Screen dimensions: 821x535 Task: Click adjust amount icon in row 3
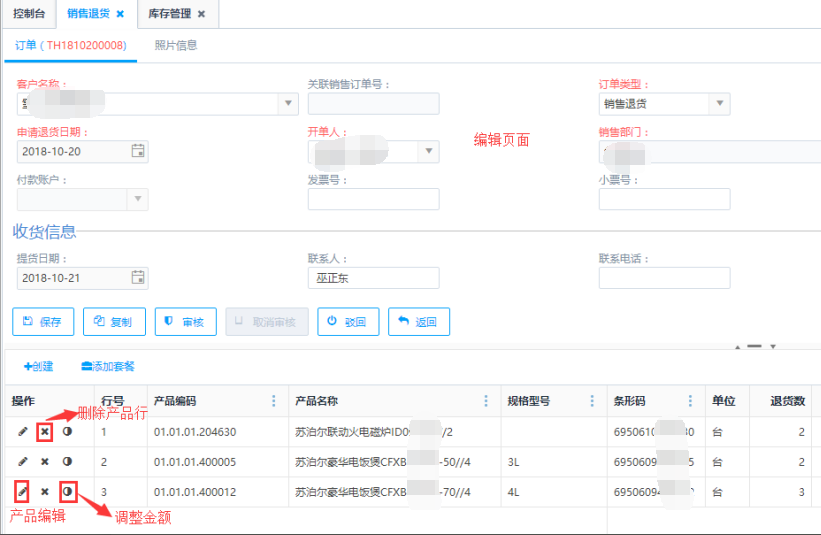[67, 492]
